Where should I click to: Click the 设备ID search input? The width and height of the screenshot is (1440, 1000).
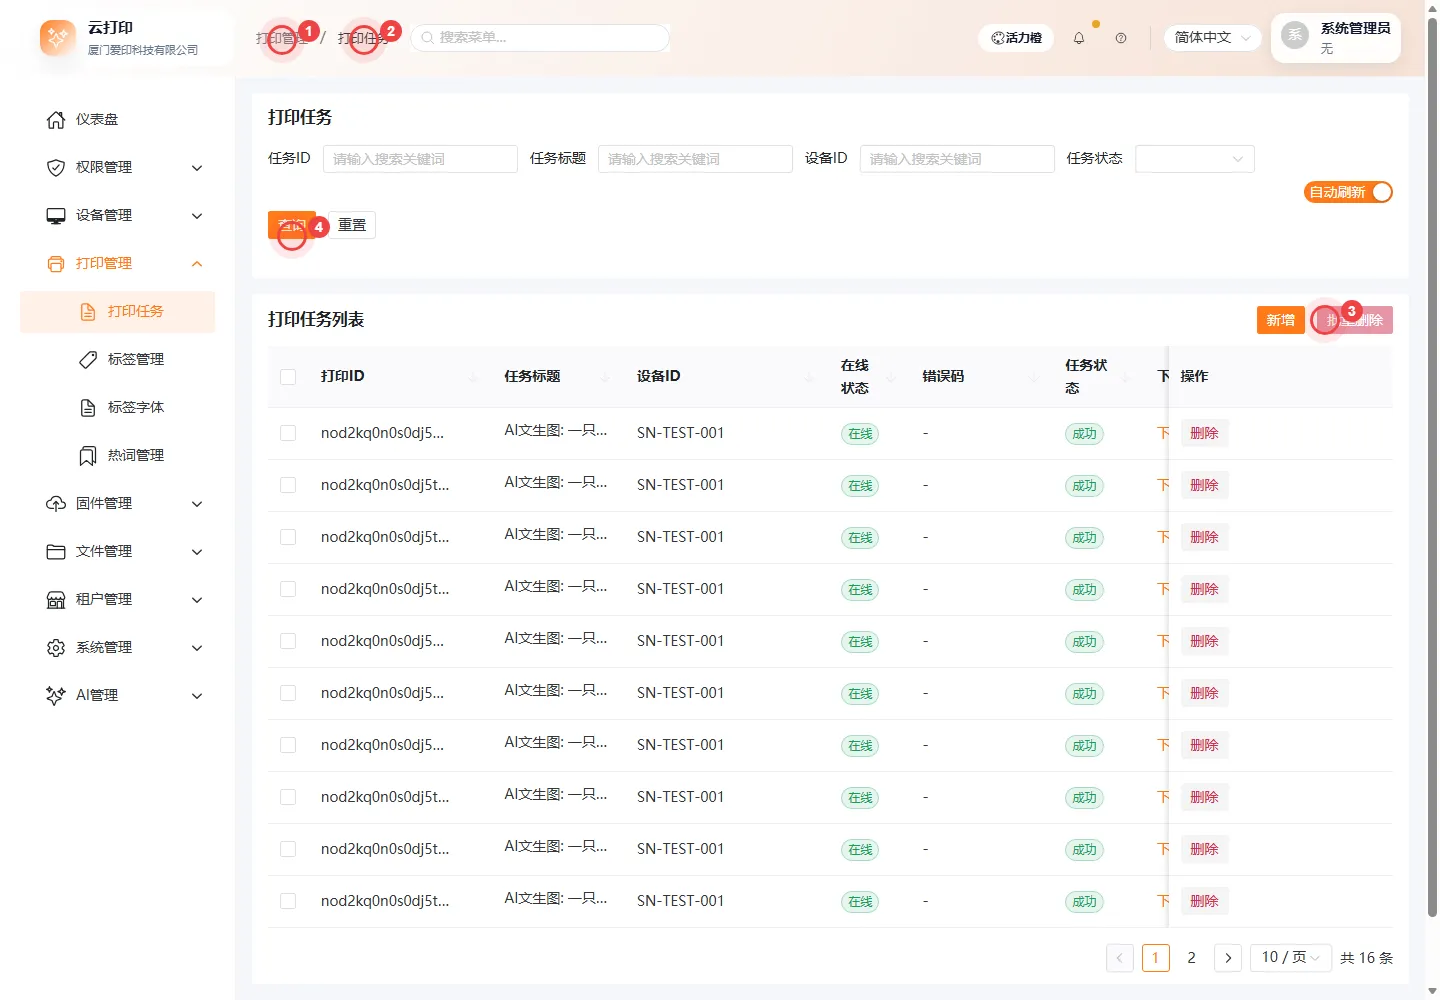click(x=957, y=159)
